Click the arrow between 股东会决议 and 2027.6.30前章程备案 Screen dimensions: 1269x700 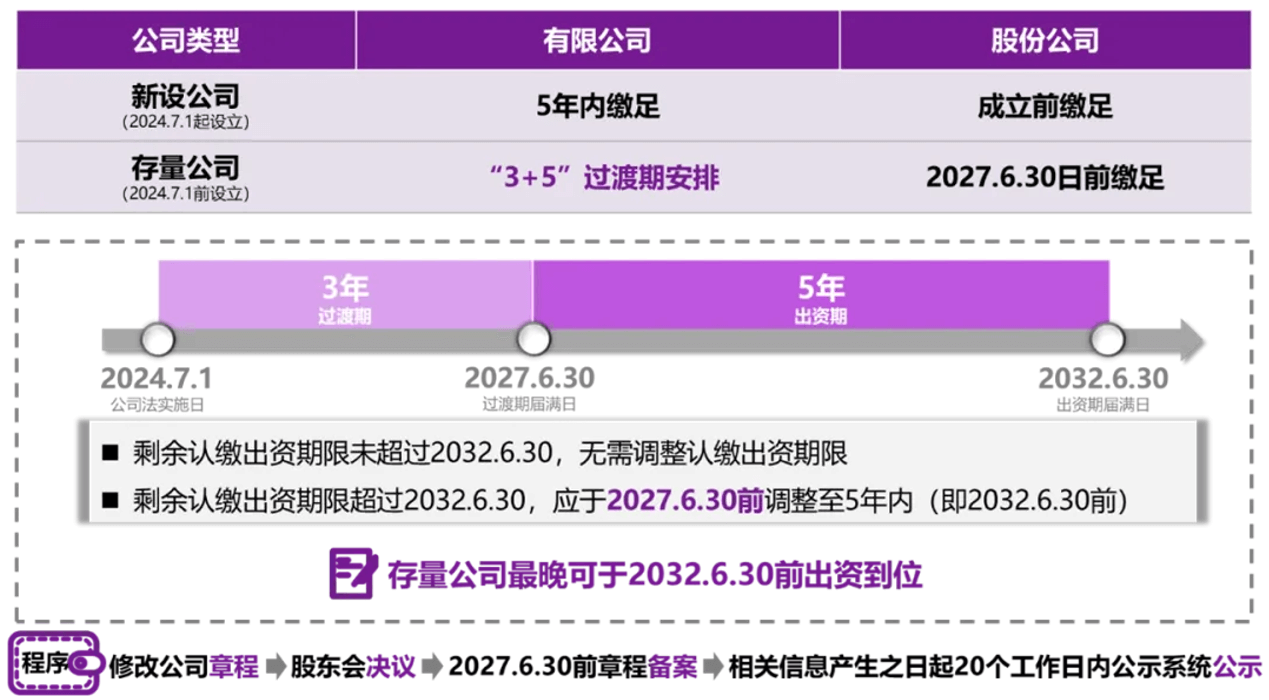point(432,666)
